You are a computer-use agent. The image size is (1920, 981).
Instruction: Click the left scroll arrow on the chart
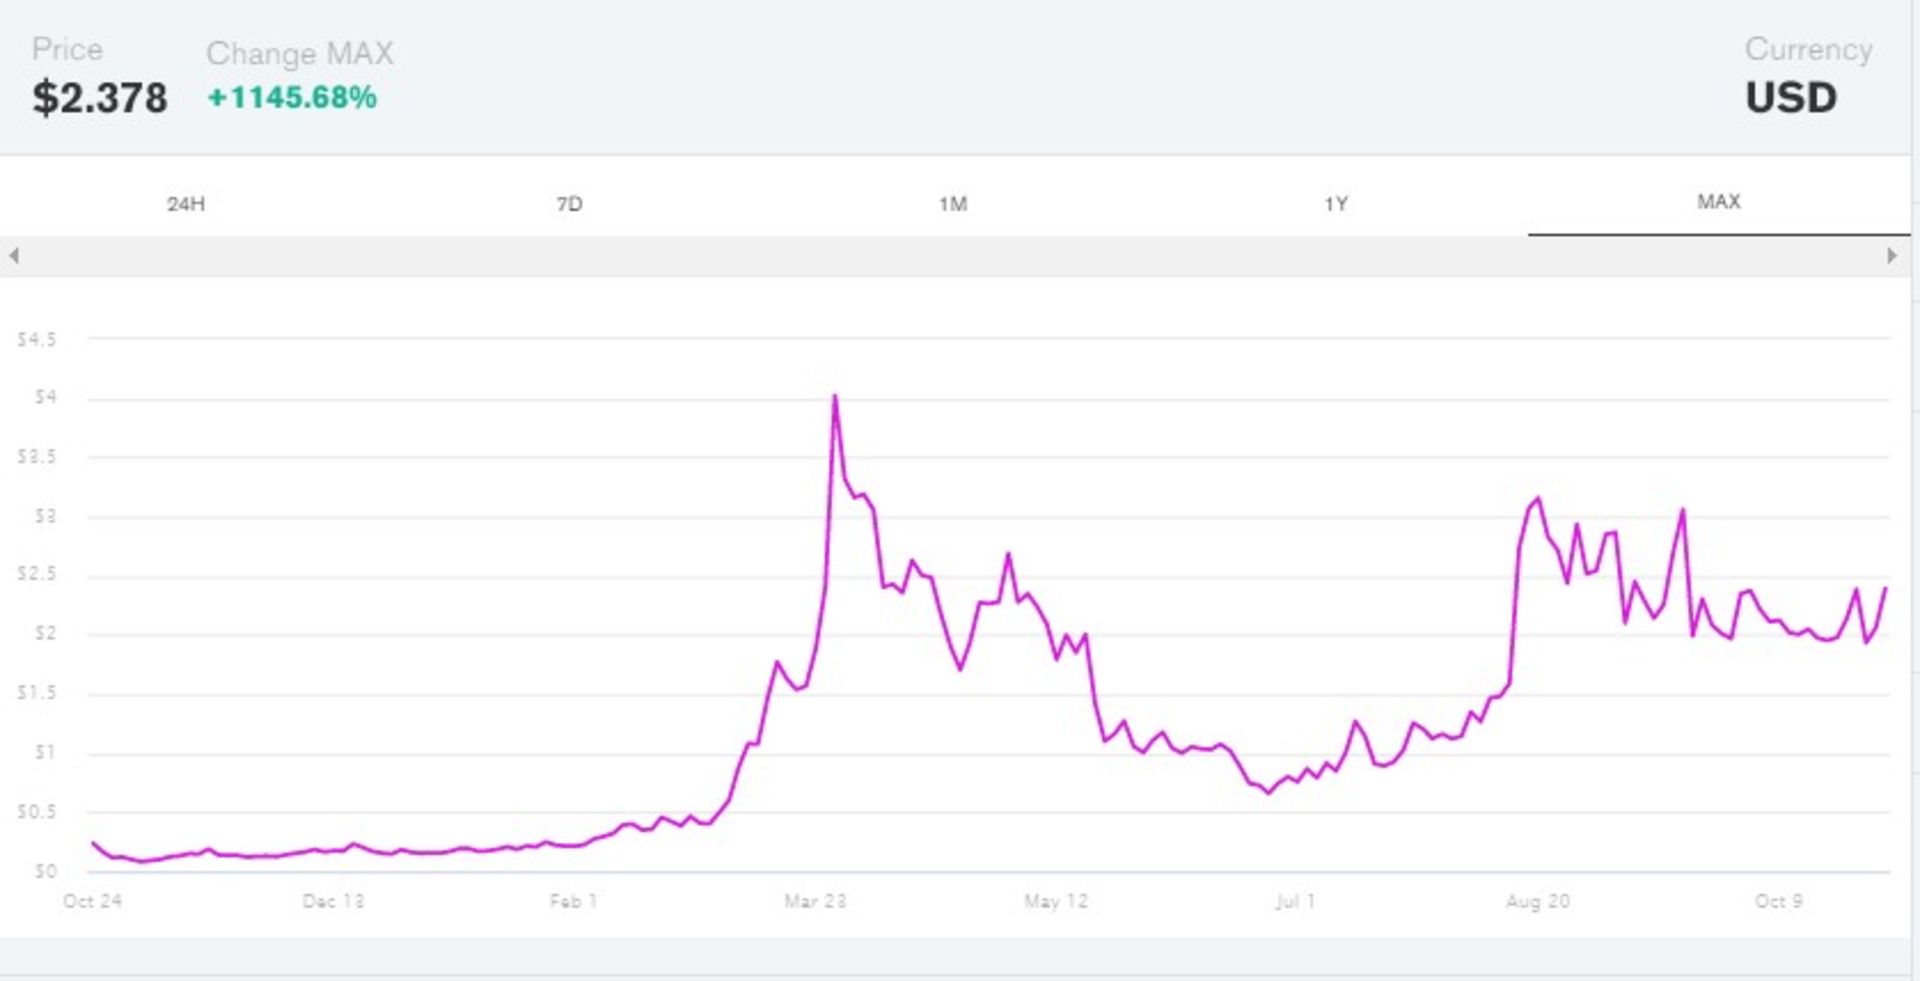[x=14, y=256]
